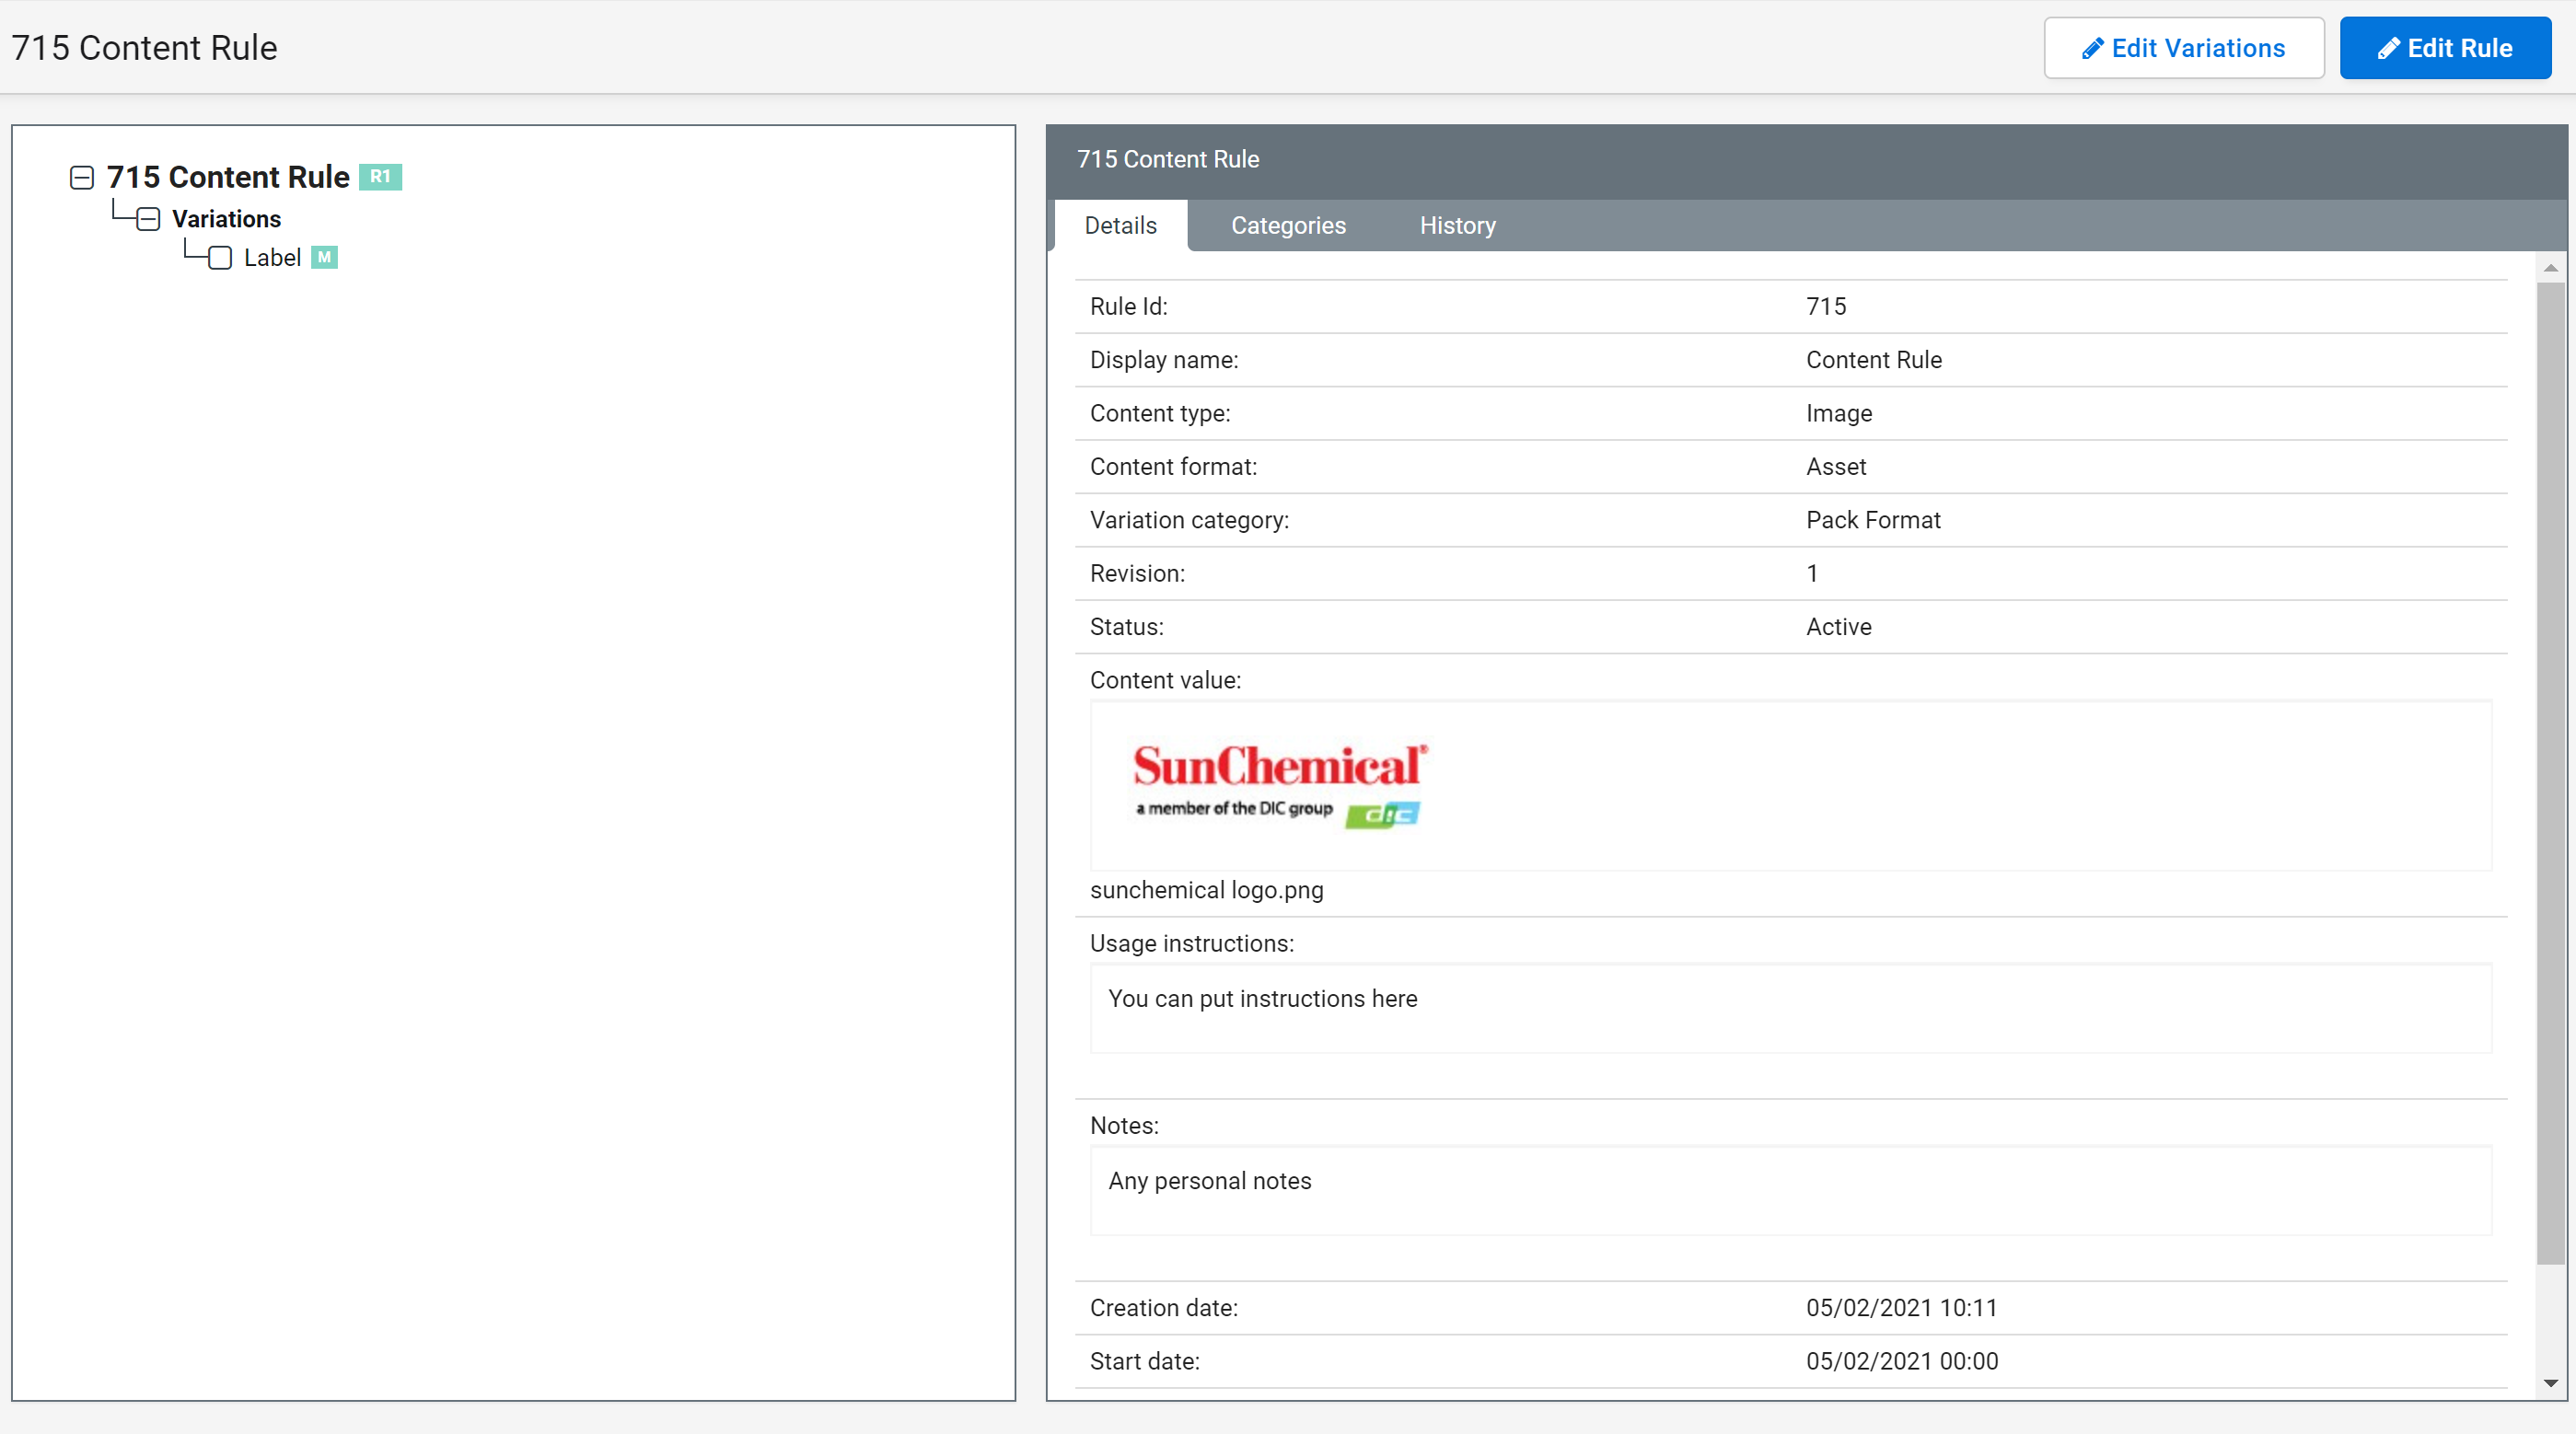Click pencil icon in Edit Variations button
The image size is (2576, 1434).
tap(2092, 48)
